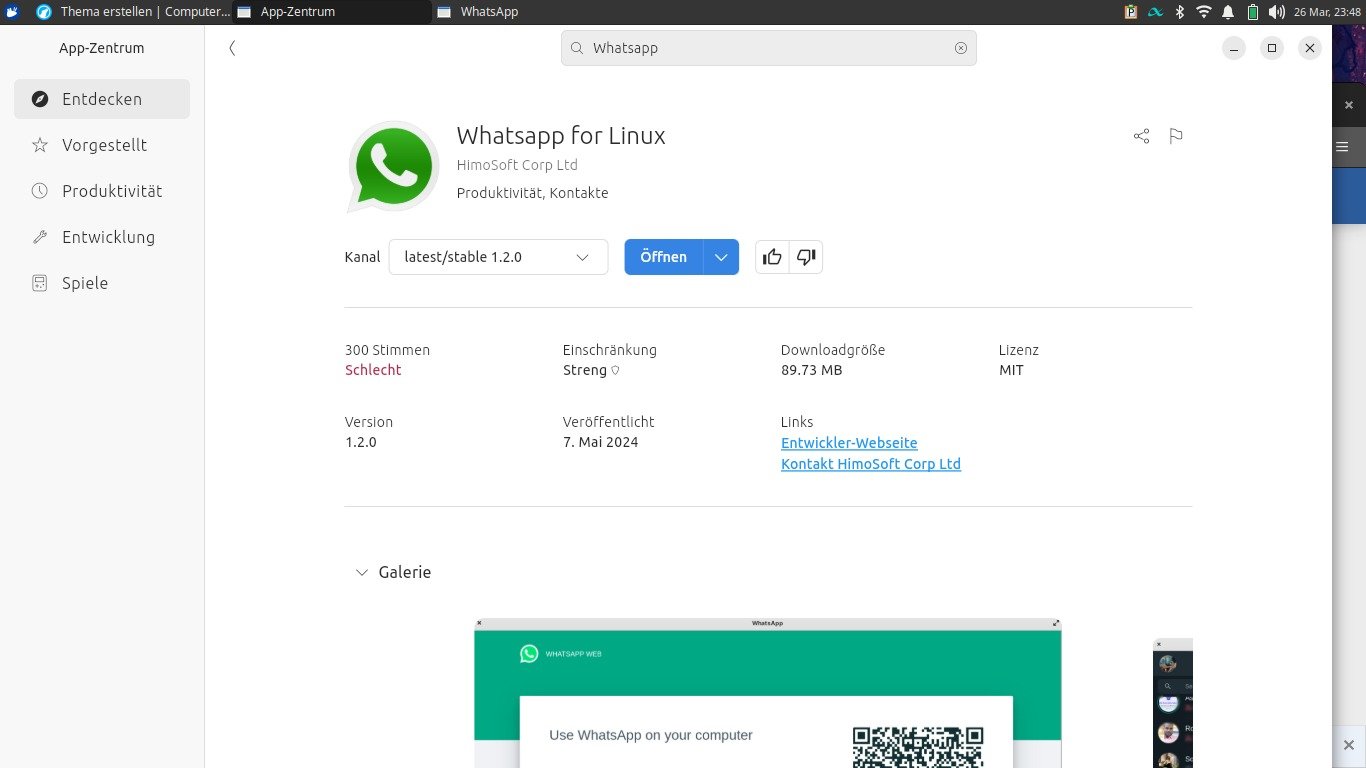This screenshot has height=768, width=1366.
Task: Clear the Whatsapp search field
Action: tap(961, 48)
